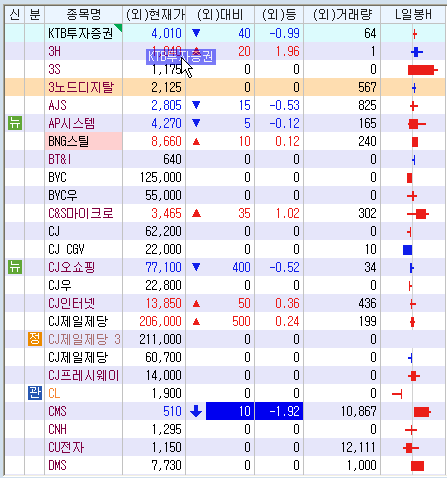Click the L일봉H column header
The height and width of the screenshot is (478, 447).
click(413, 15)
